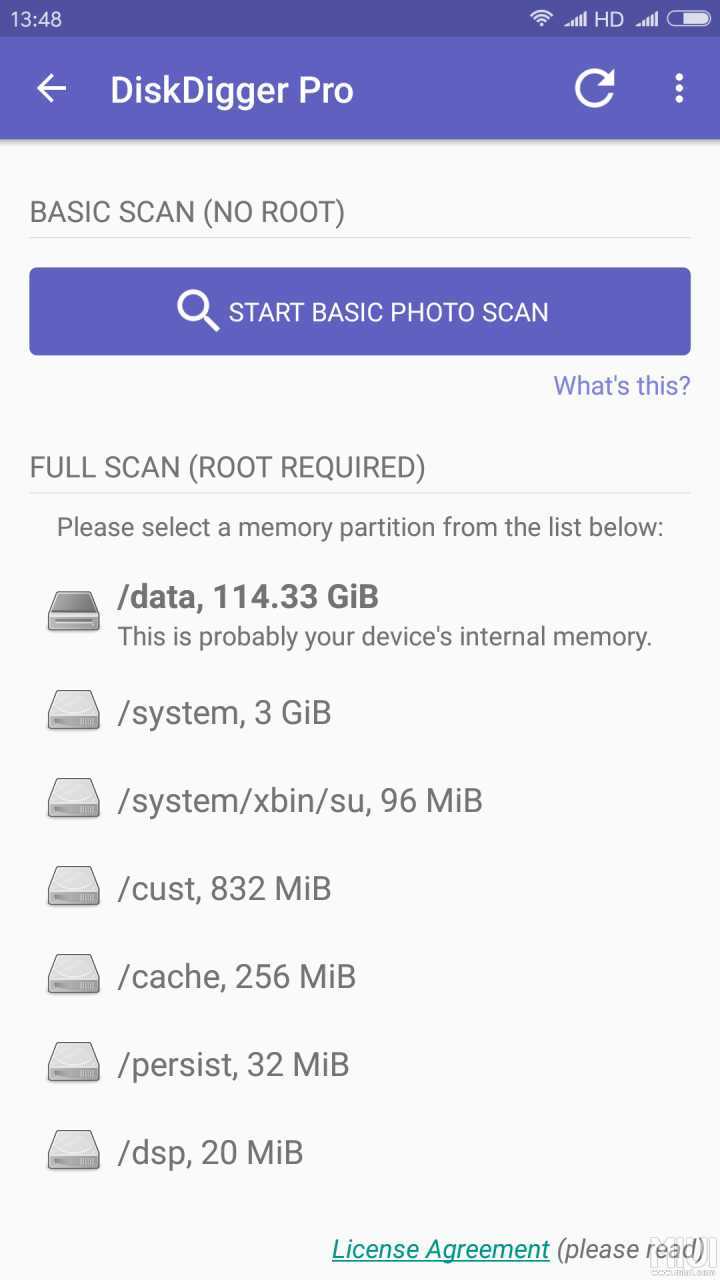The height and width of the screenshot is (1280, 720).
Task: Click the /system drive icon
Action: [x=74, y=712]
